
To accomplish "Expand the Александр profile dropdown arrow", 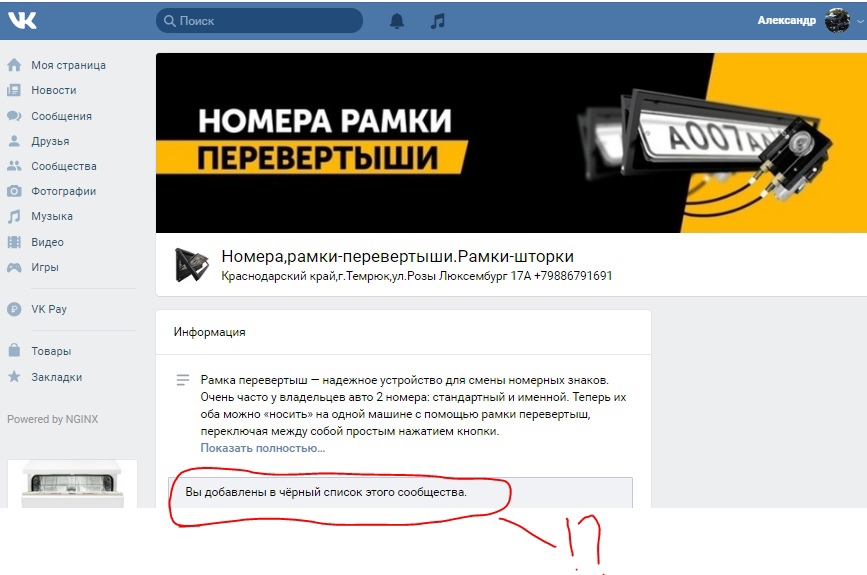I will 860,21.
